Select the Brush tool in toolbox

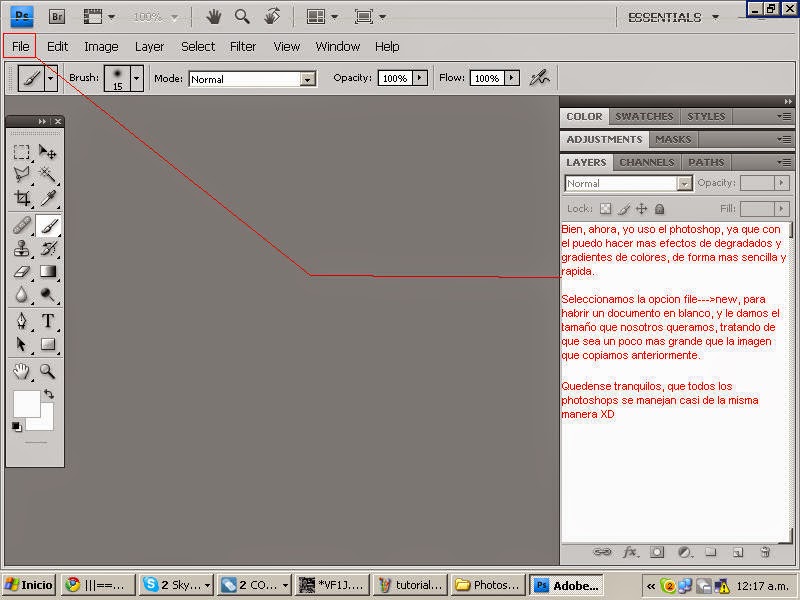tap(48, 226)
